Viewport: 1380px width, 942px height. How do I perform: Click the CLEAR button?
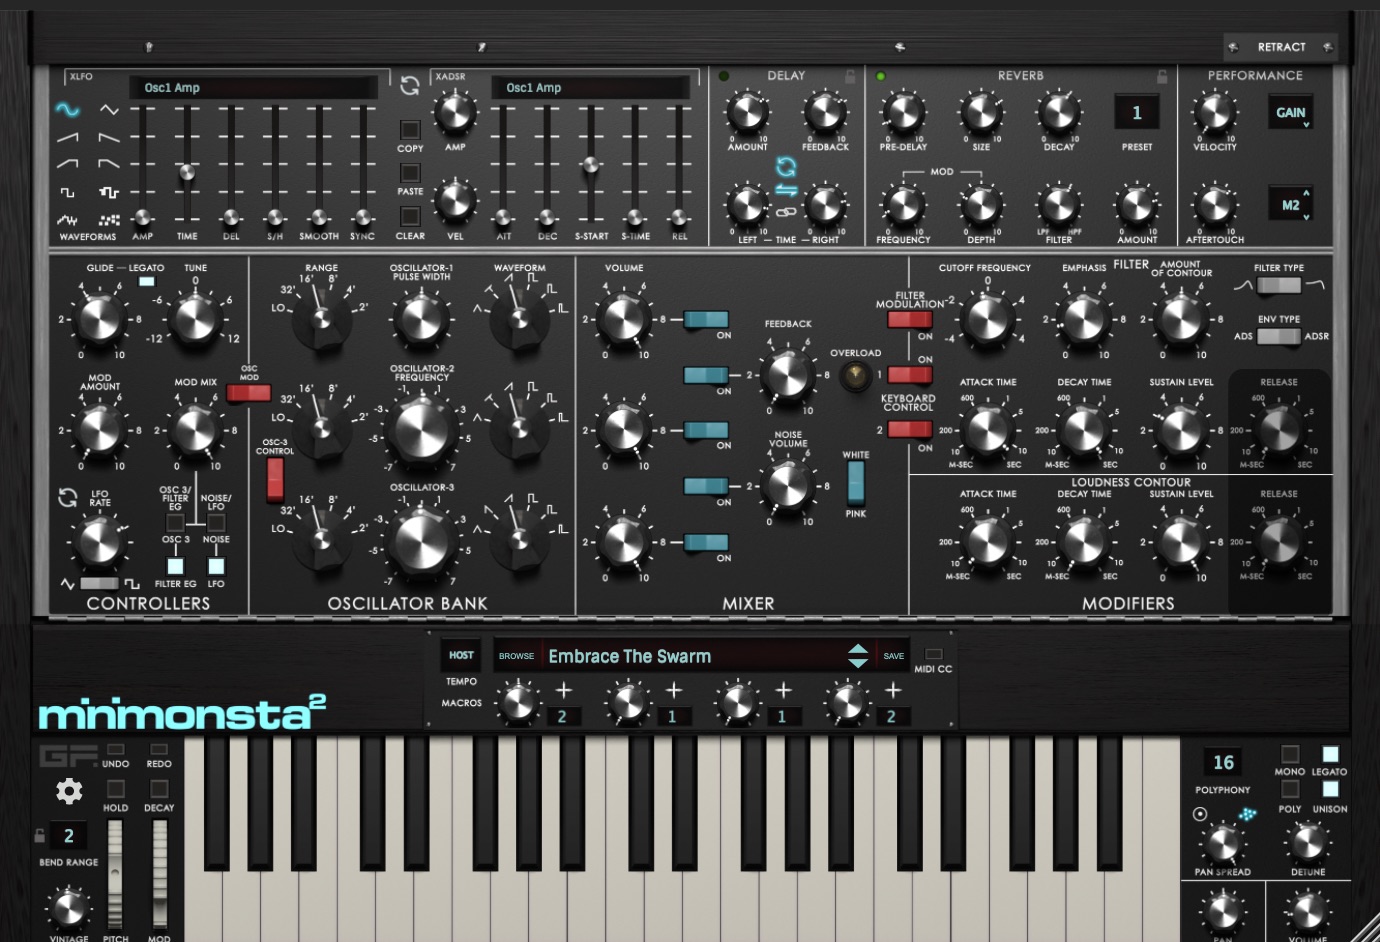[410, 216]
